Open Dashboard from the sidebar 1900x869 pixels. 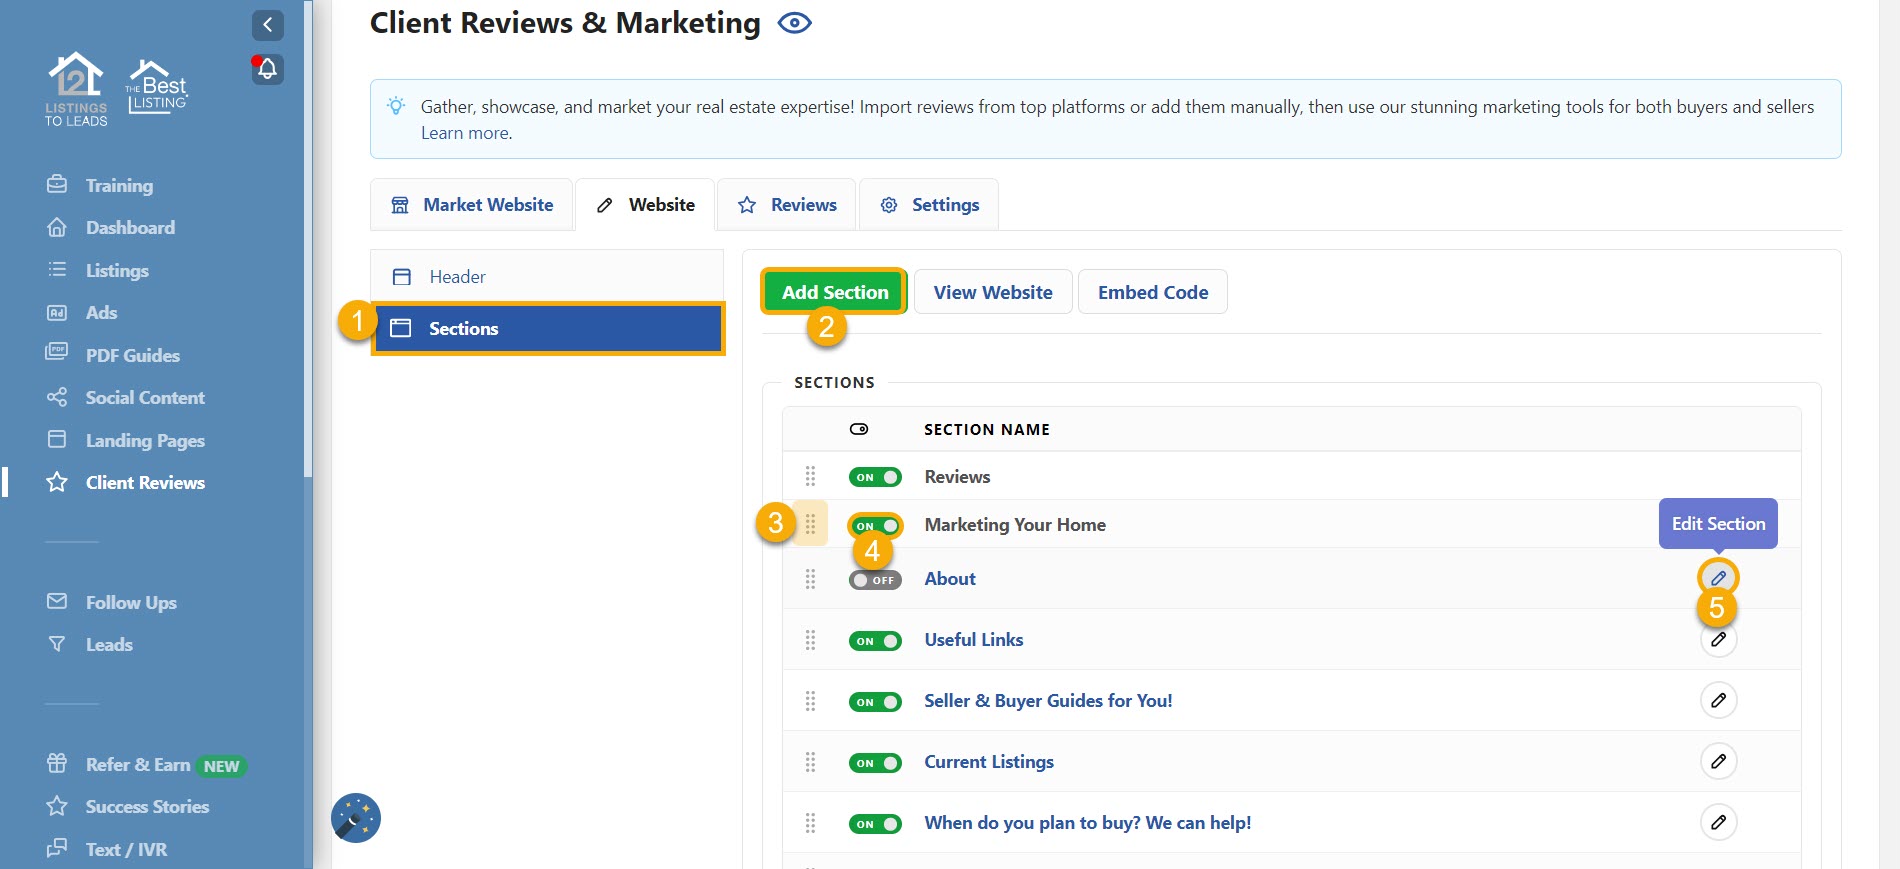pyautogui.click(x=130, y=228)
